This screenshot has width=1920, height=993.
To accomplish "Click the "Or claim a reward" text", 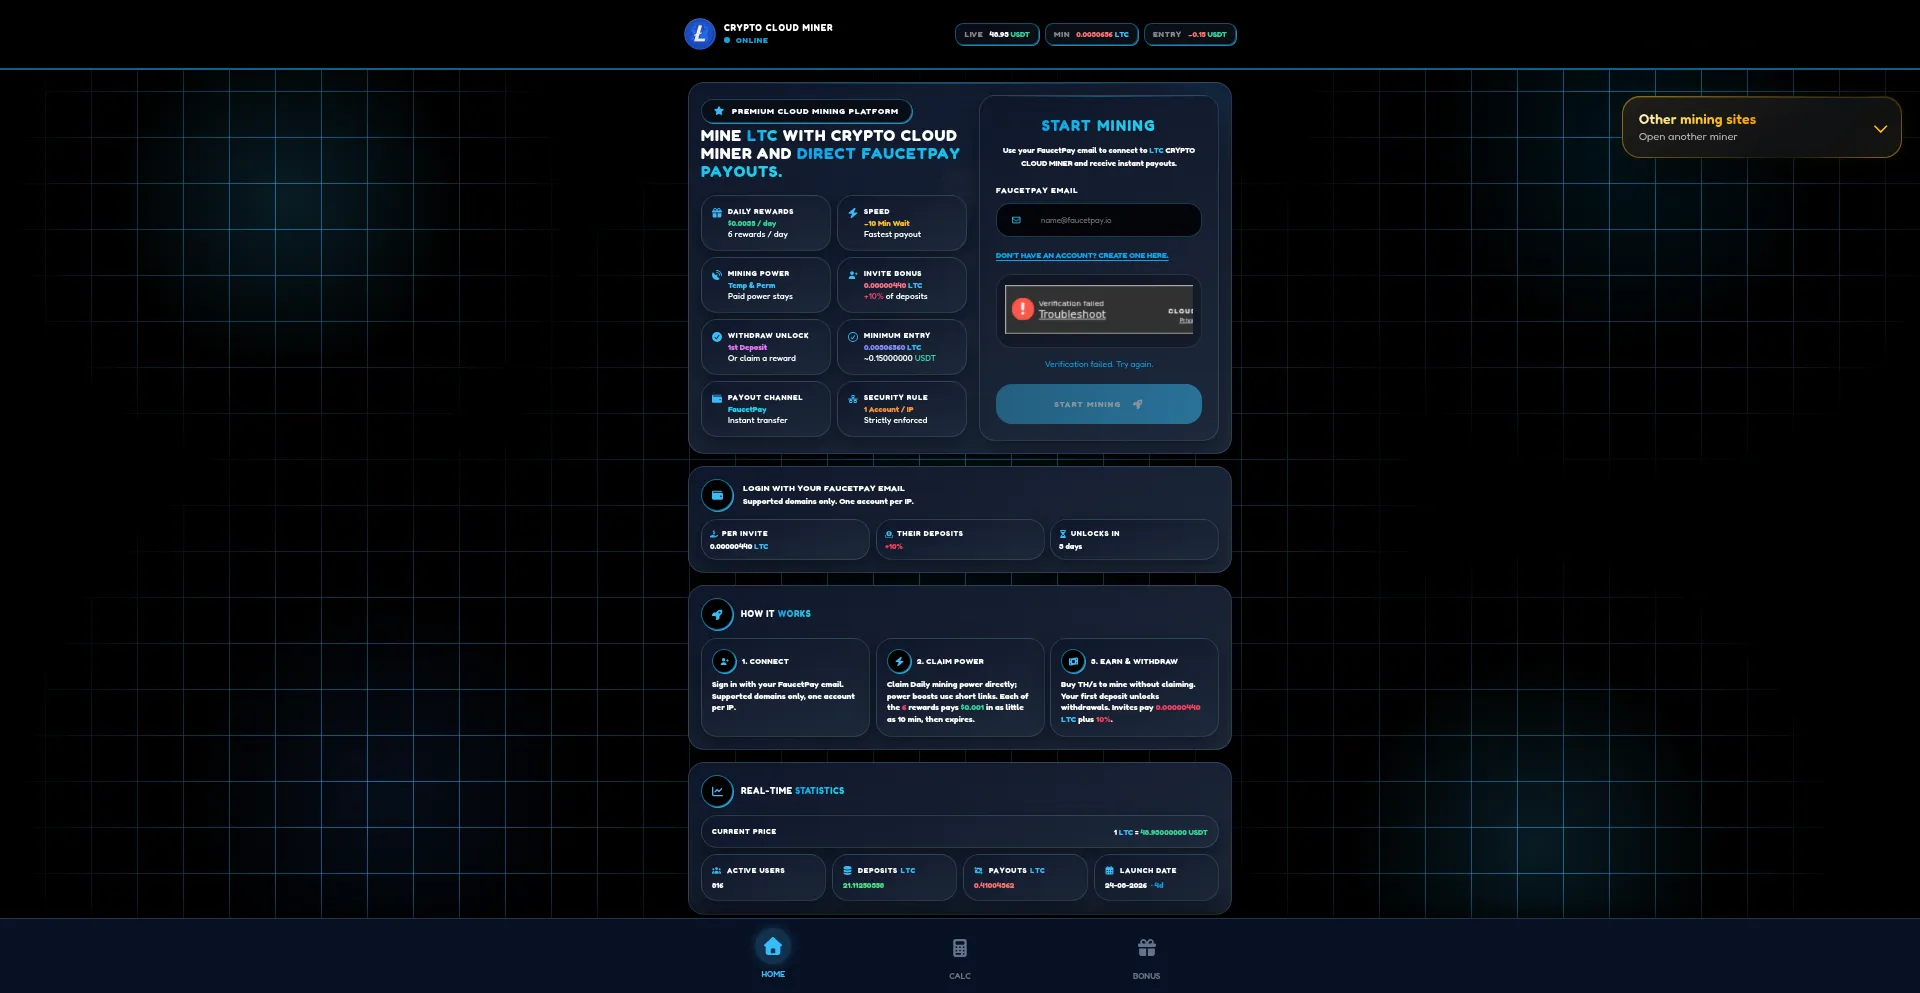I will pyautogui.click(x=762, y=359).
